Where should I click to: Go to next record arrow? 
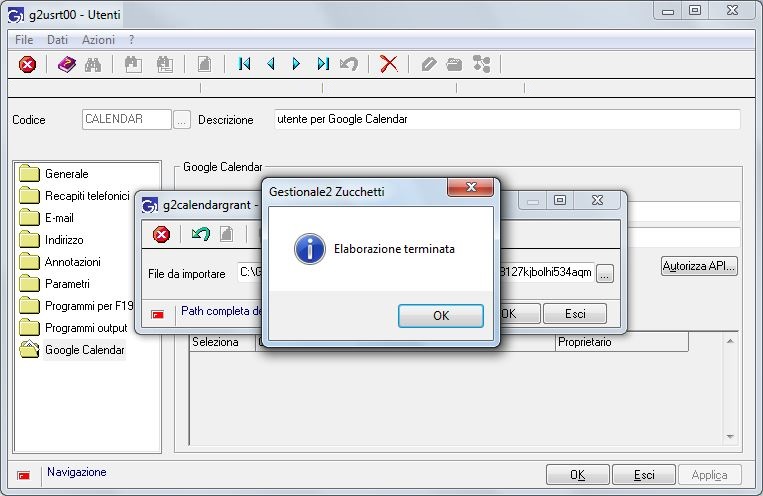(x=296, y=64)
